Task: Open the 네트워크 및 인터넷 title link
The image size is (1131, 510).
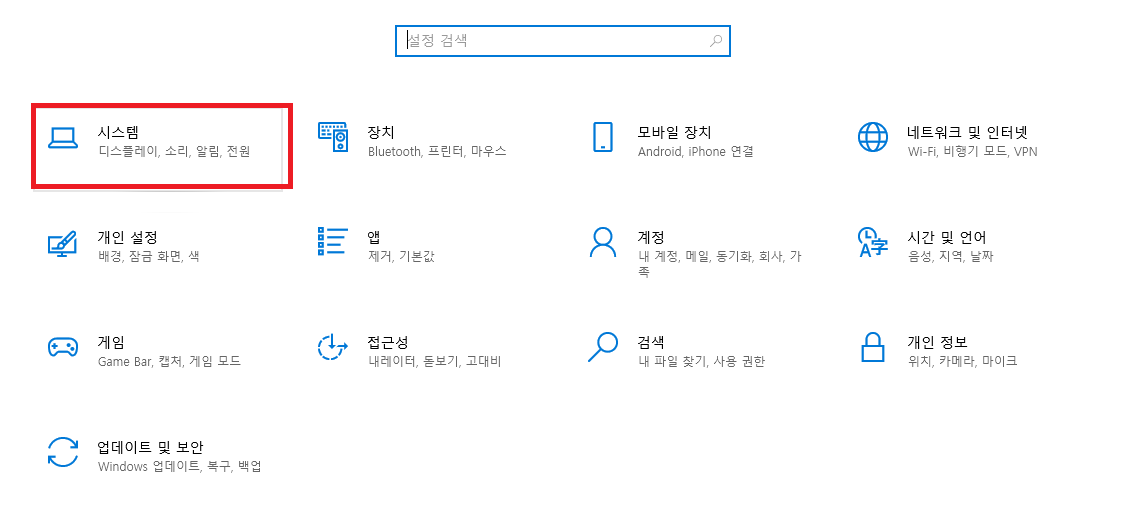Action: [967, 132]
